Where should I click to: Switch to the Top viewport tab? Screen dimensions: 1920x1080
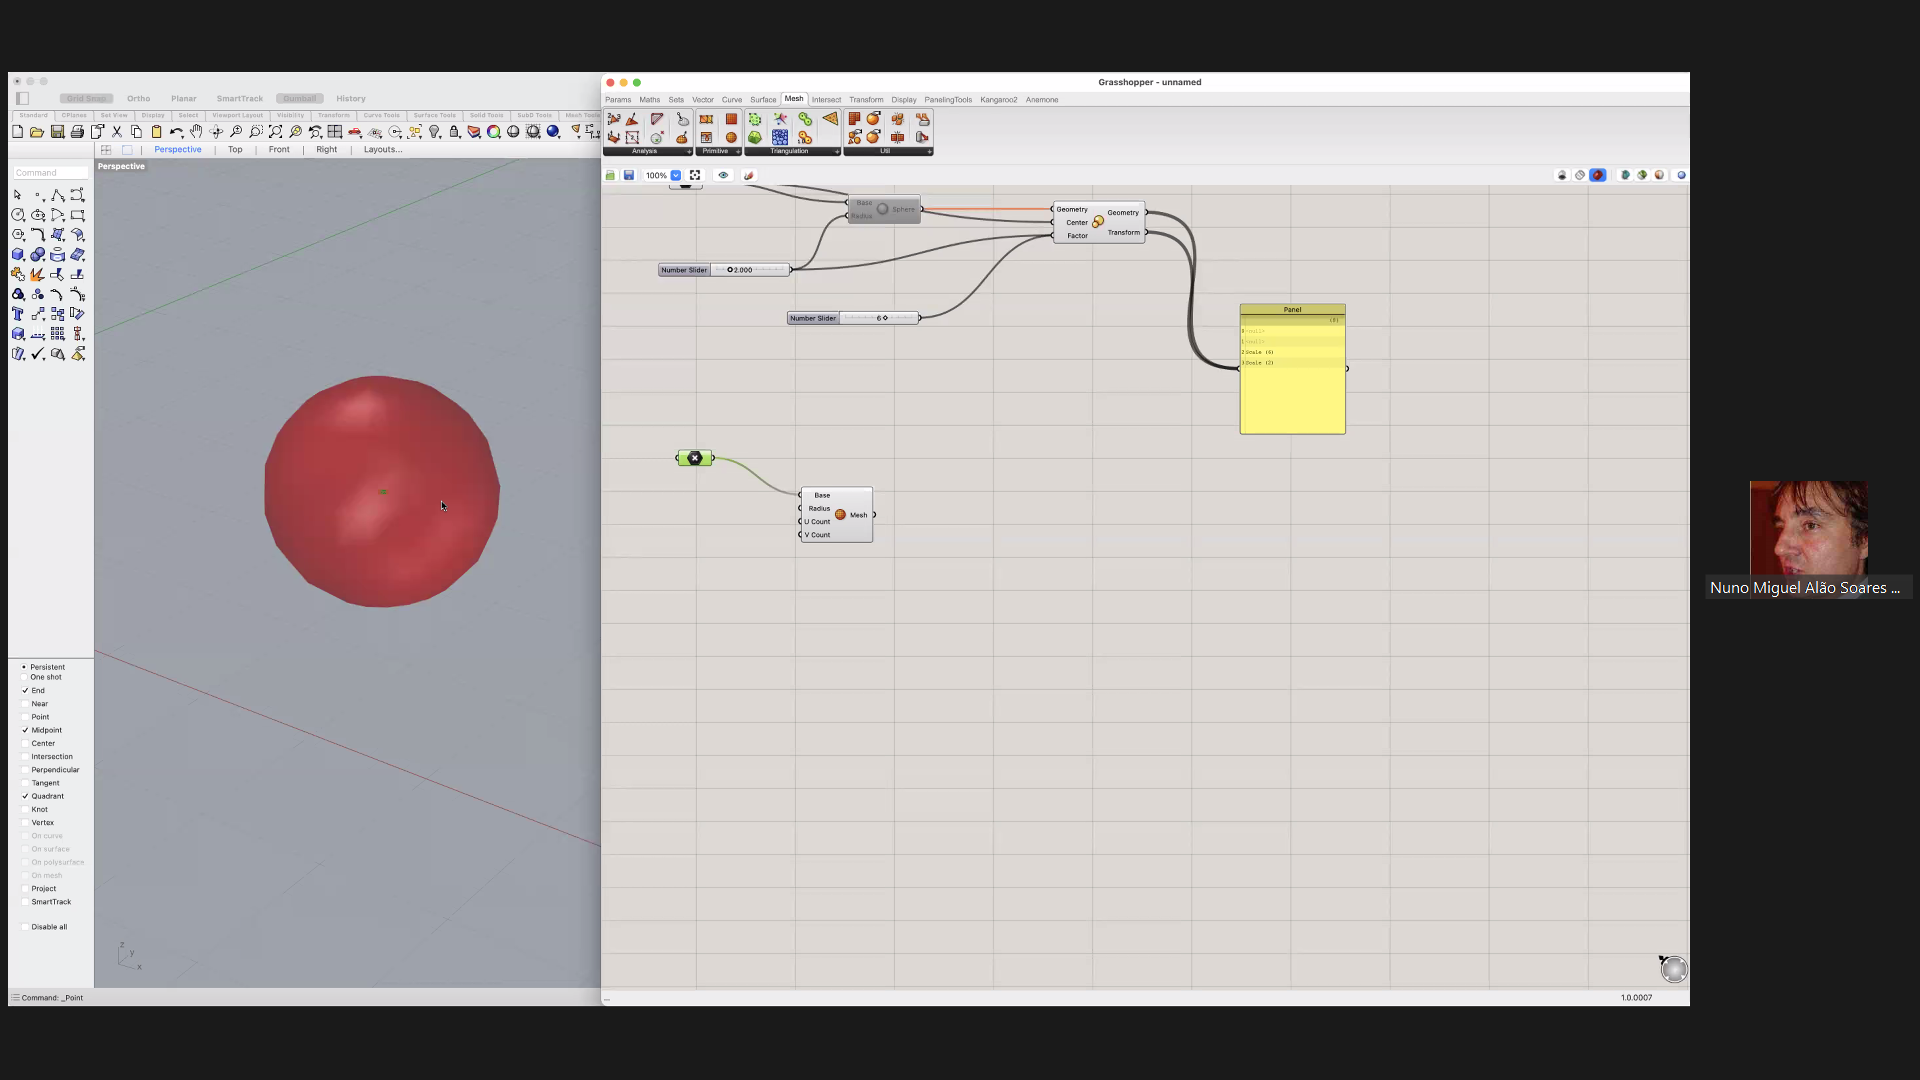[x=235, y=150]
